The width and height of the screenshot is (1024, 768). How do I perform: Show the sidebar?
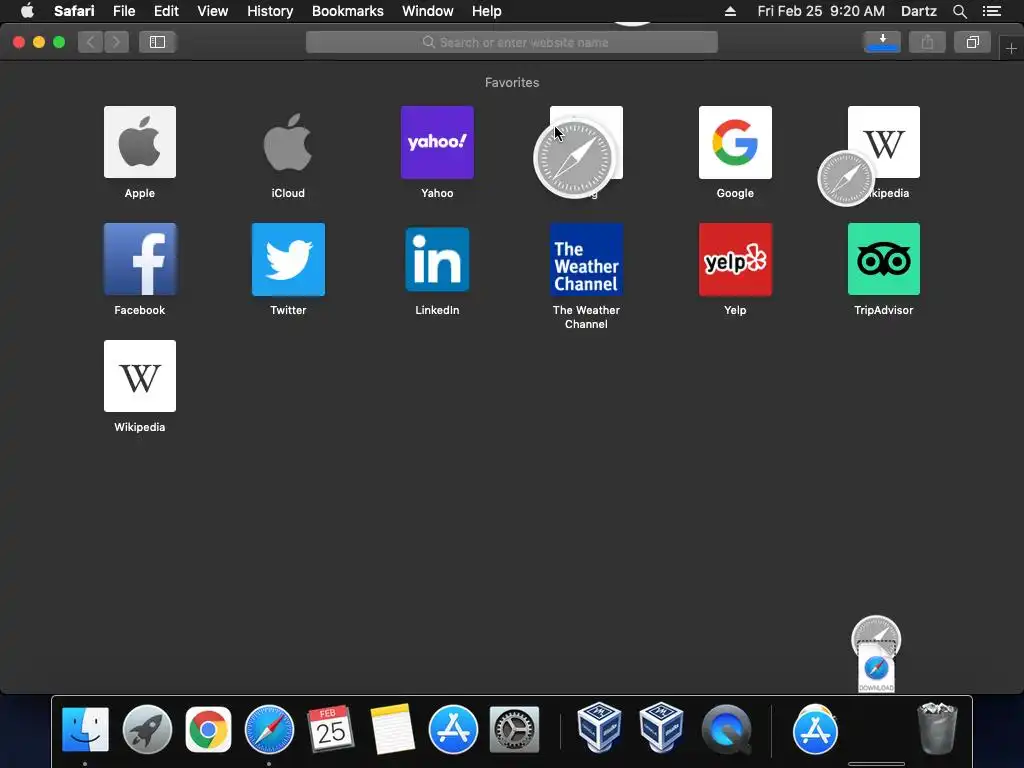click(157, 42)
